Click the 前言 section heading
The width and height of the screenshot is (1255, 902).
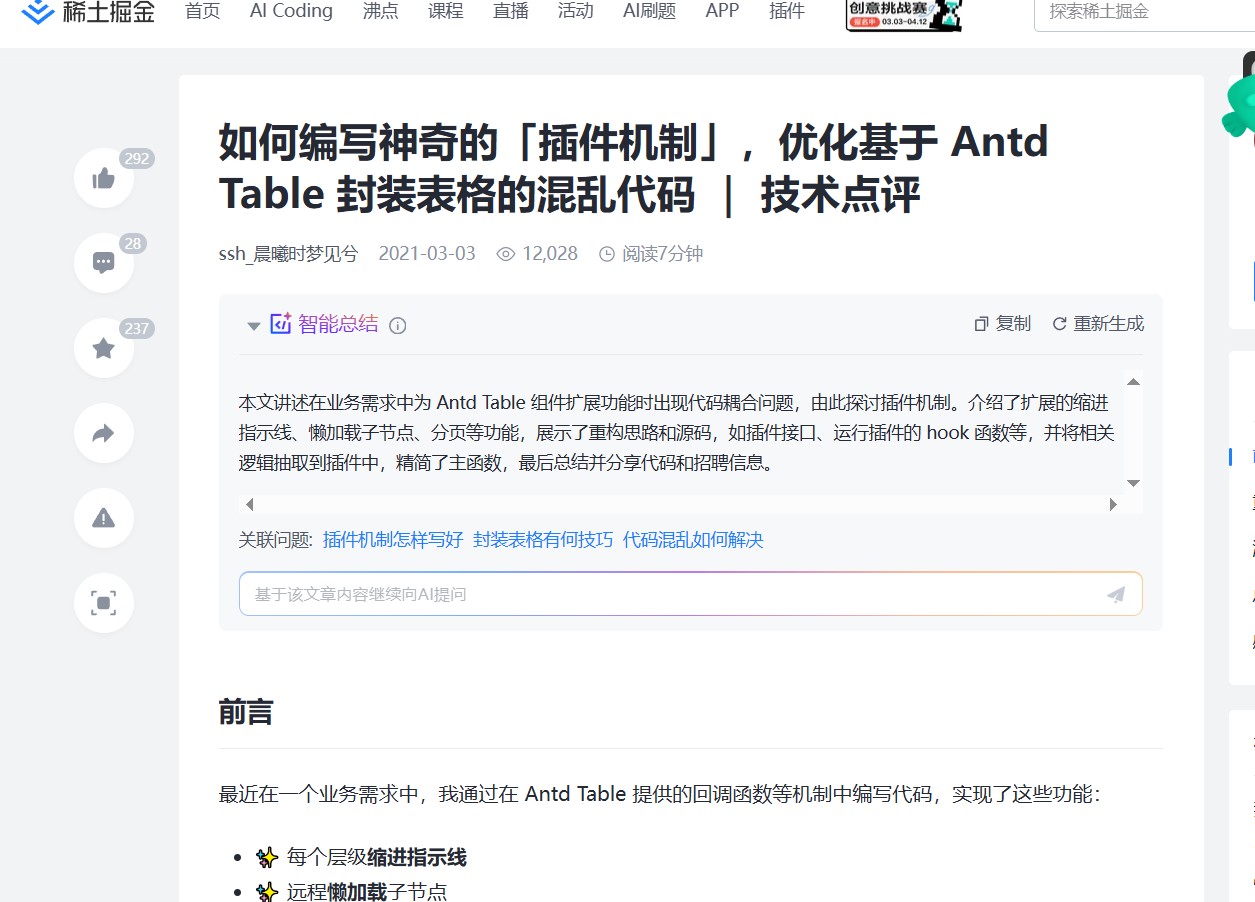click(x=246, y=712)
